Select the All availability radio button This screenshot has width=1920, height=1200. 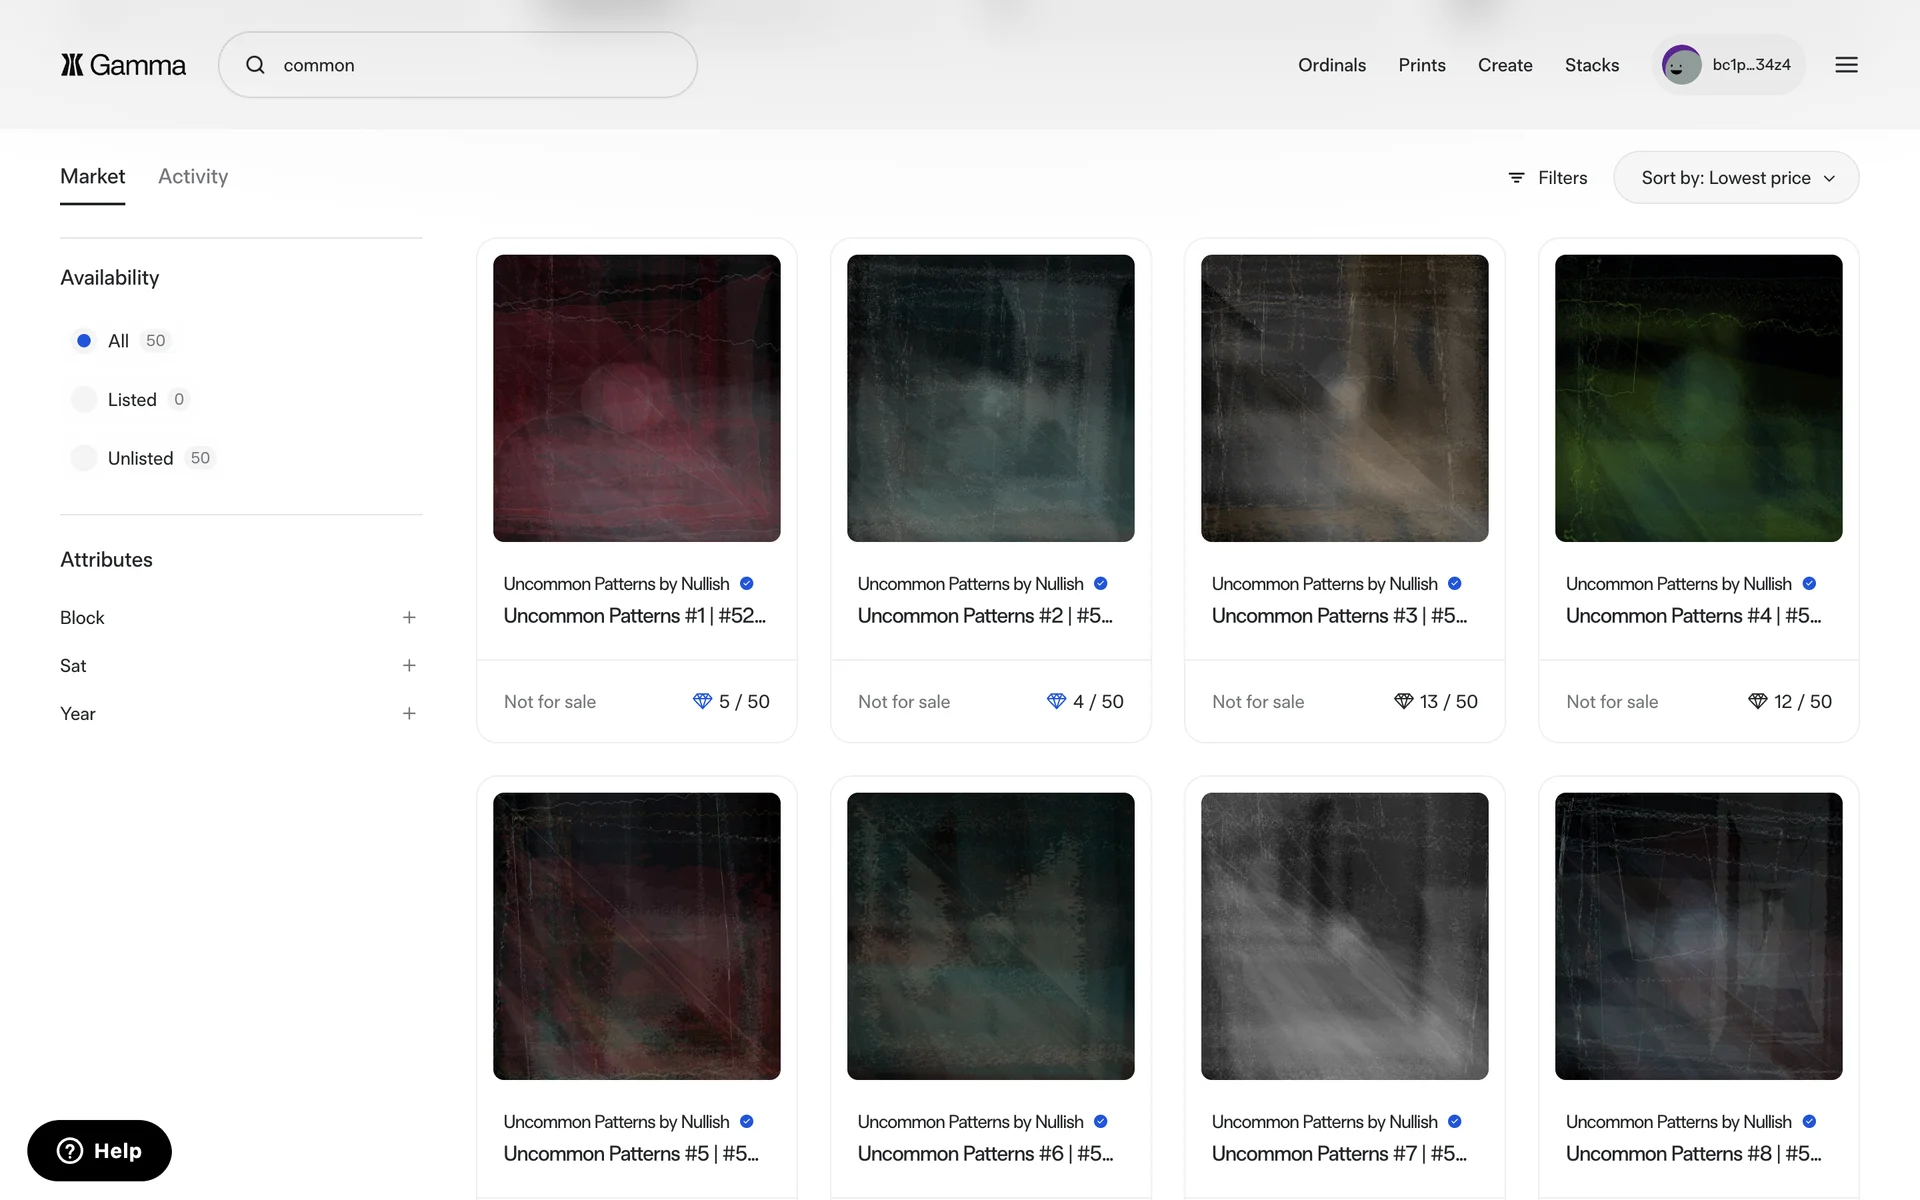[x=85, y=341]
